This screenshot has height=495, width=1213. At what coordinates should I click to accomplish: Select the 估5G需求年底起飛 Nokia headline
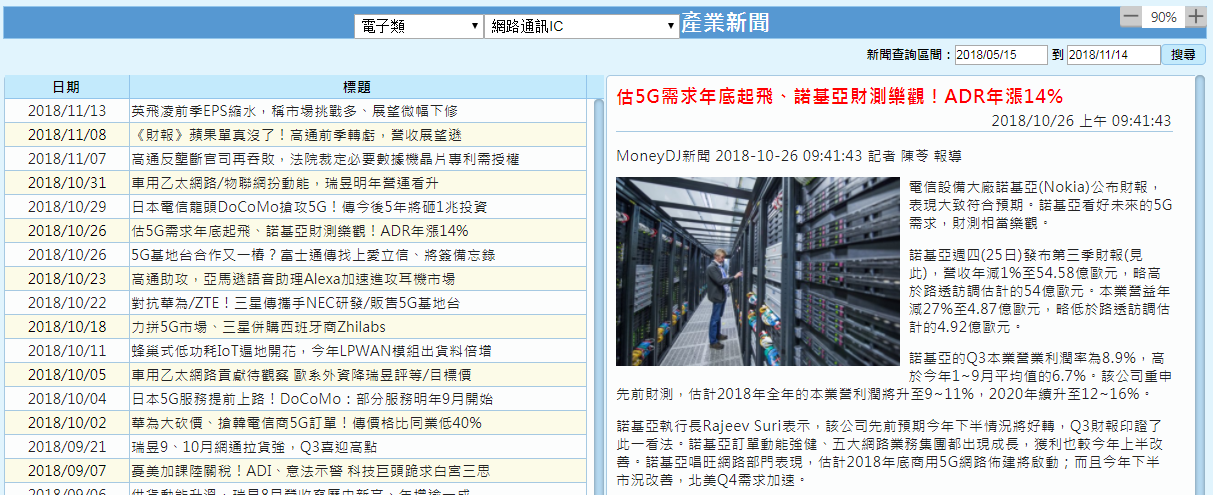(x=300, y=231)
